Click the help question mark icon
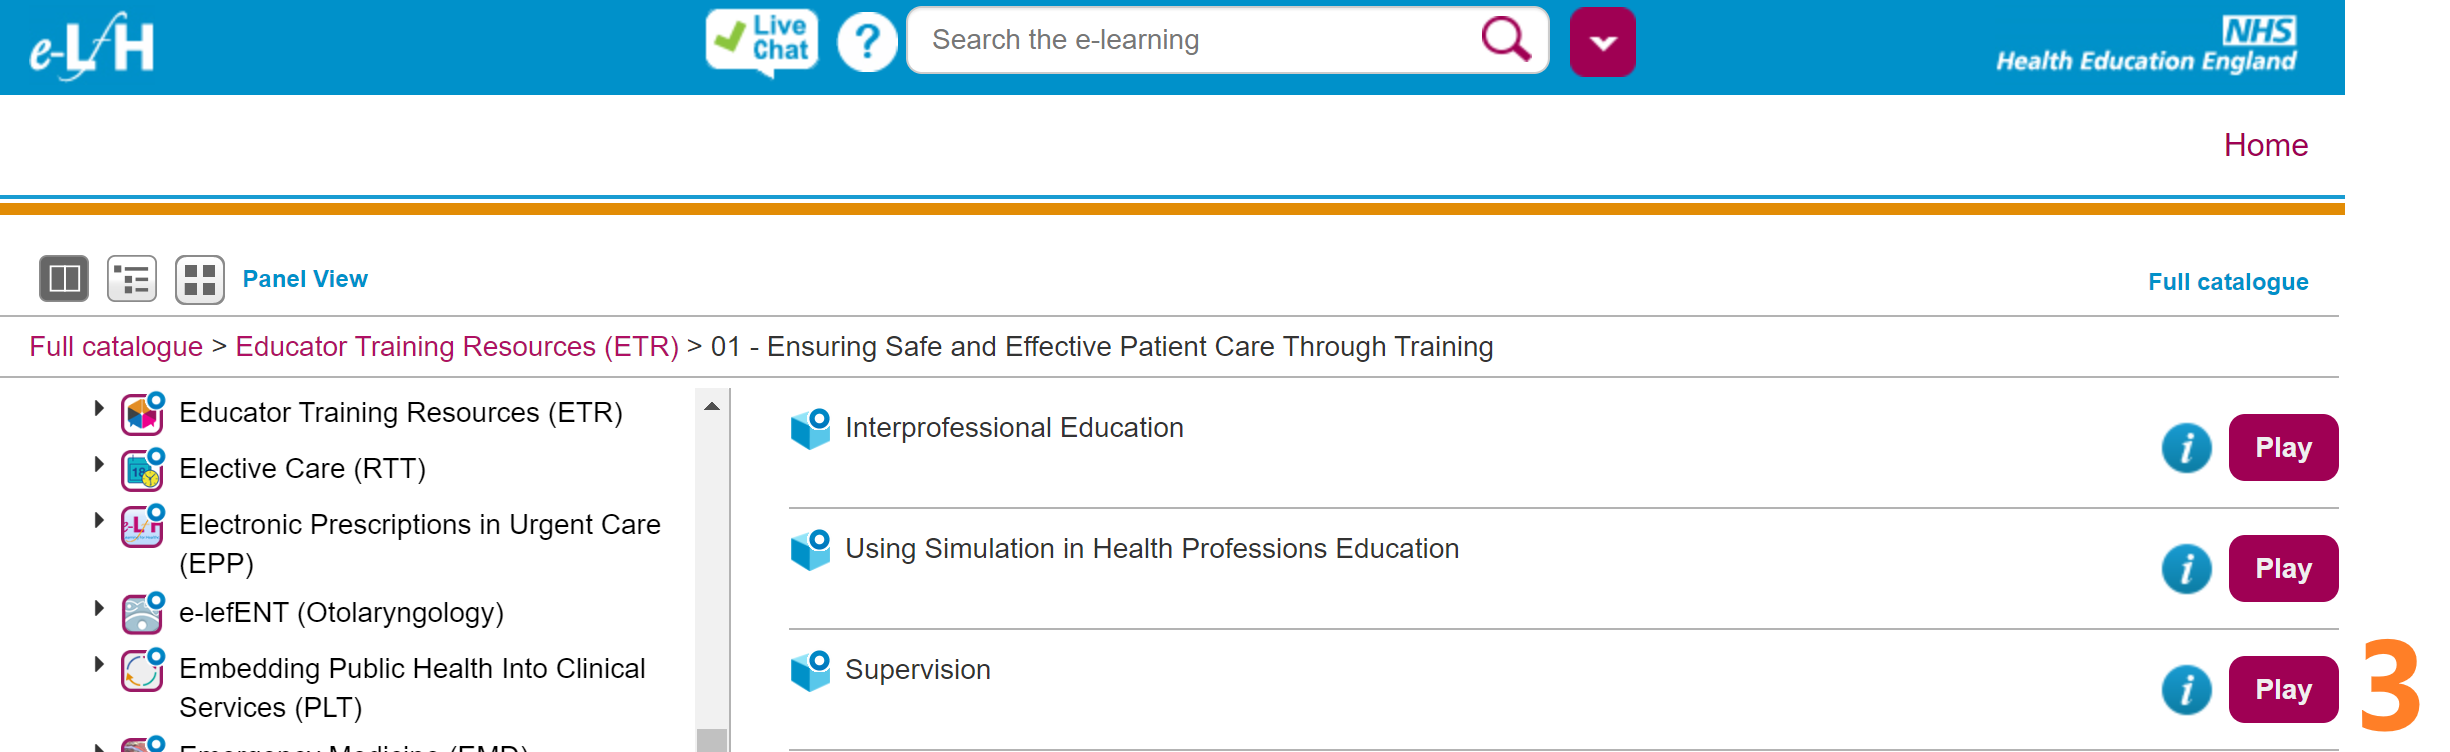2450x752 pixels. point(867,42)
